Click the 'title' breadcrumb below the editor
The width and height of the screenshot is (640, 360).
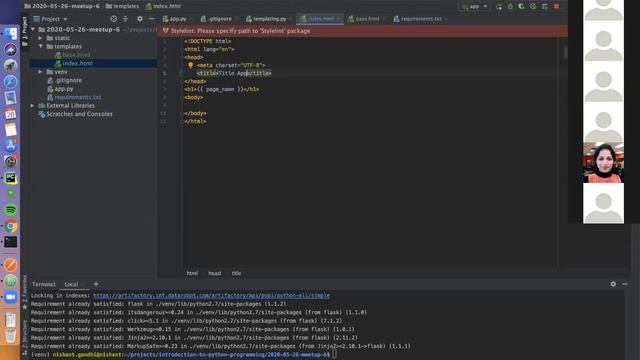click(236, 273)
